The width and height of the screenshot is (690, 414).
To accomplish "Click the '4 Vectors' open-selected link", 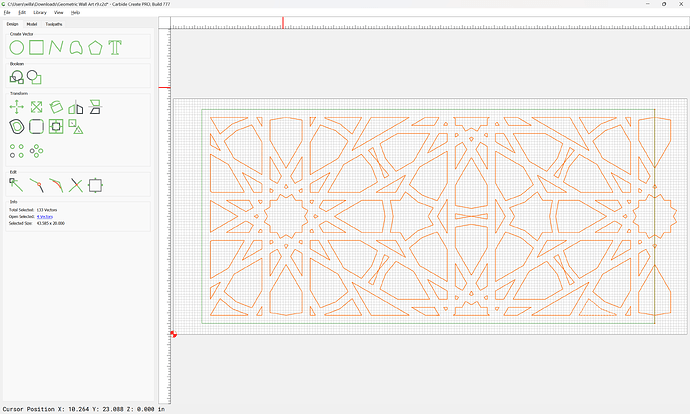I will (44, 216).
